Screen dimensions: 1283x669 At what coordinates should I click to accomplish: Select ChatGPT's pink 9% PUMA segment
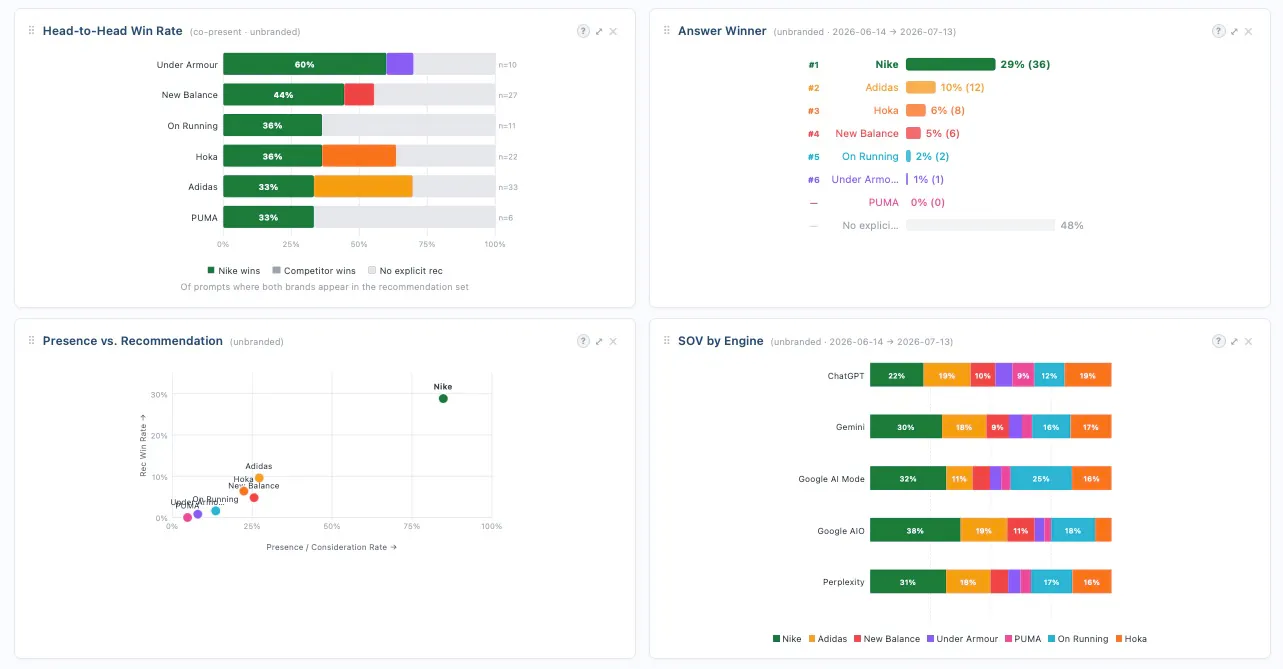[x=1023, y=375]
